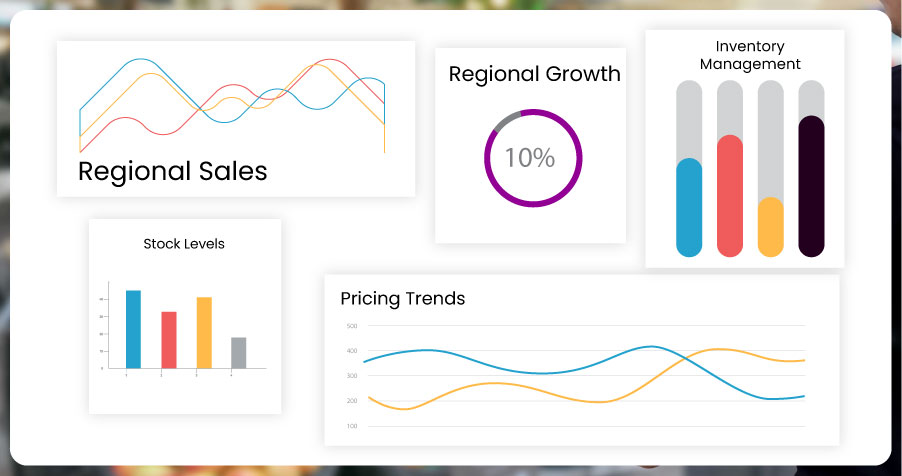902x476 pixels.
Task: Select the yellow bar in Stock Levels
Action: tap(204, 332)
